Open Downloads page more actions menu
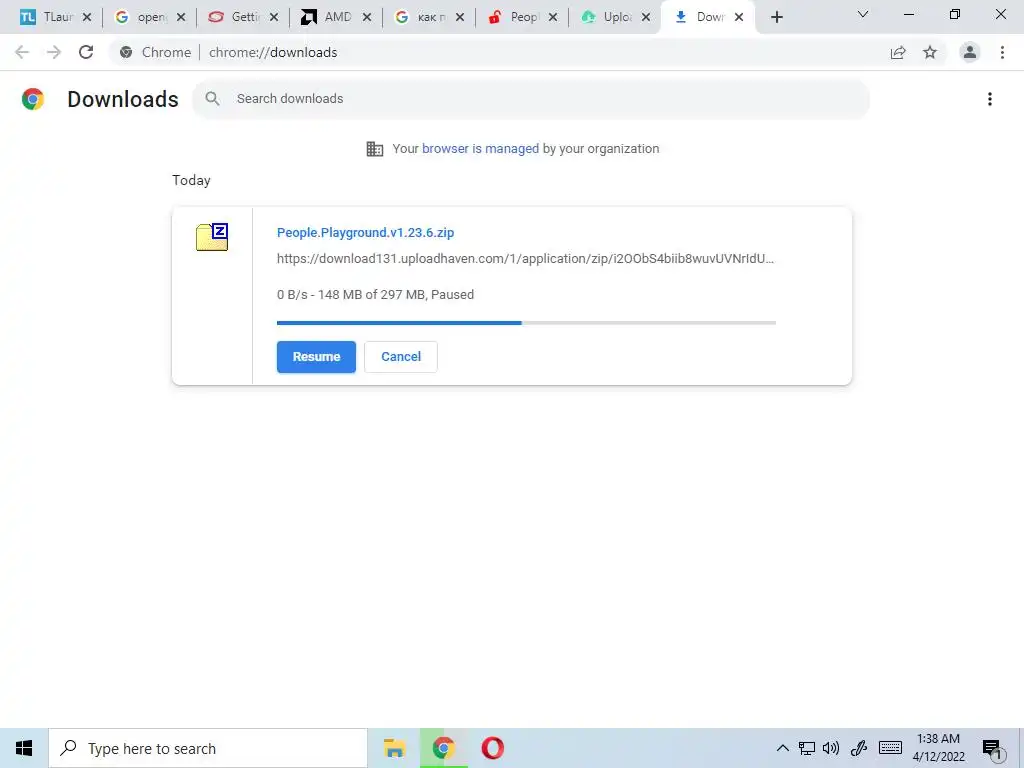This screenshot has width=1024, height=768. tap(989, 99)
